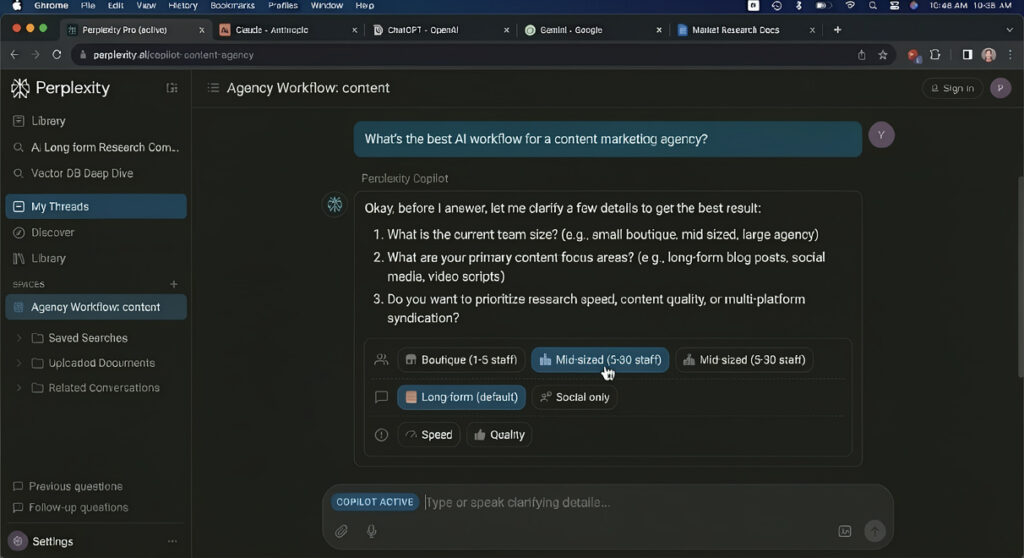Viewport: 1024px width, 558px height.
Task: Add a new Space with the plus icon
Action: coord(174,284)
